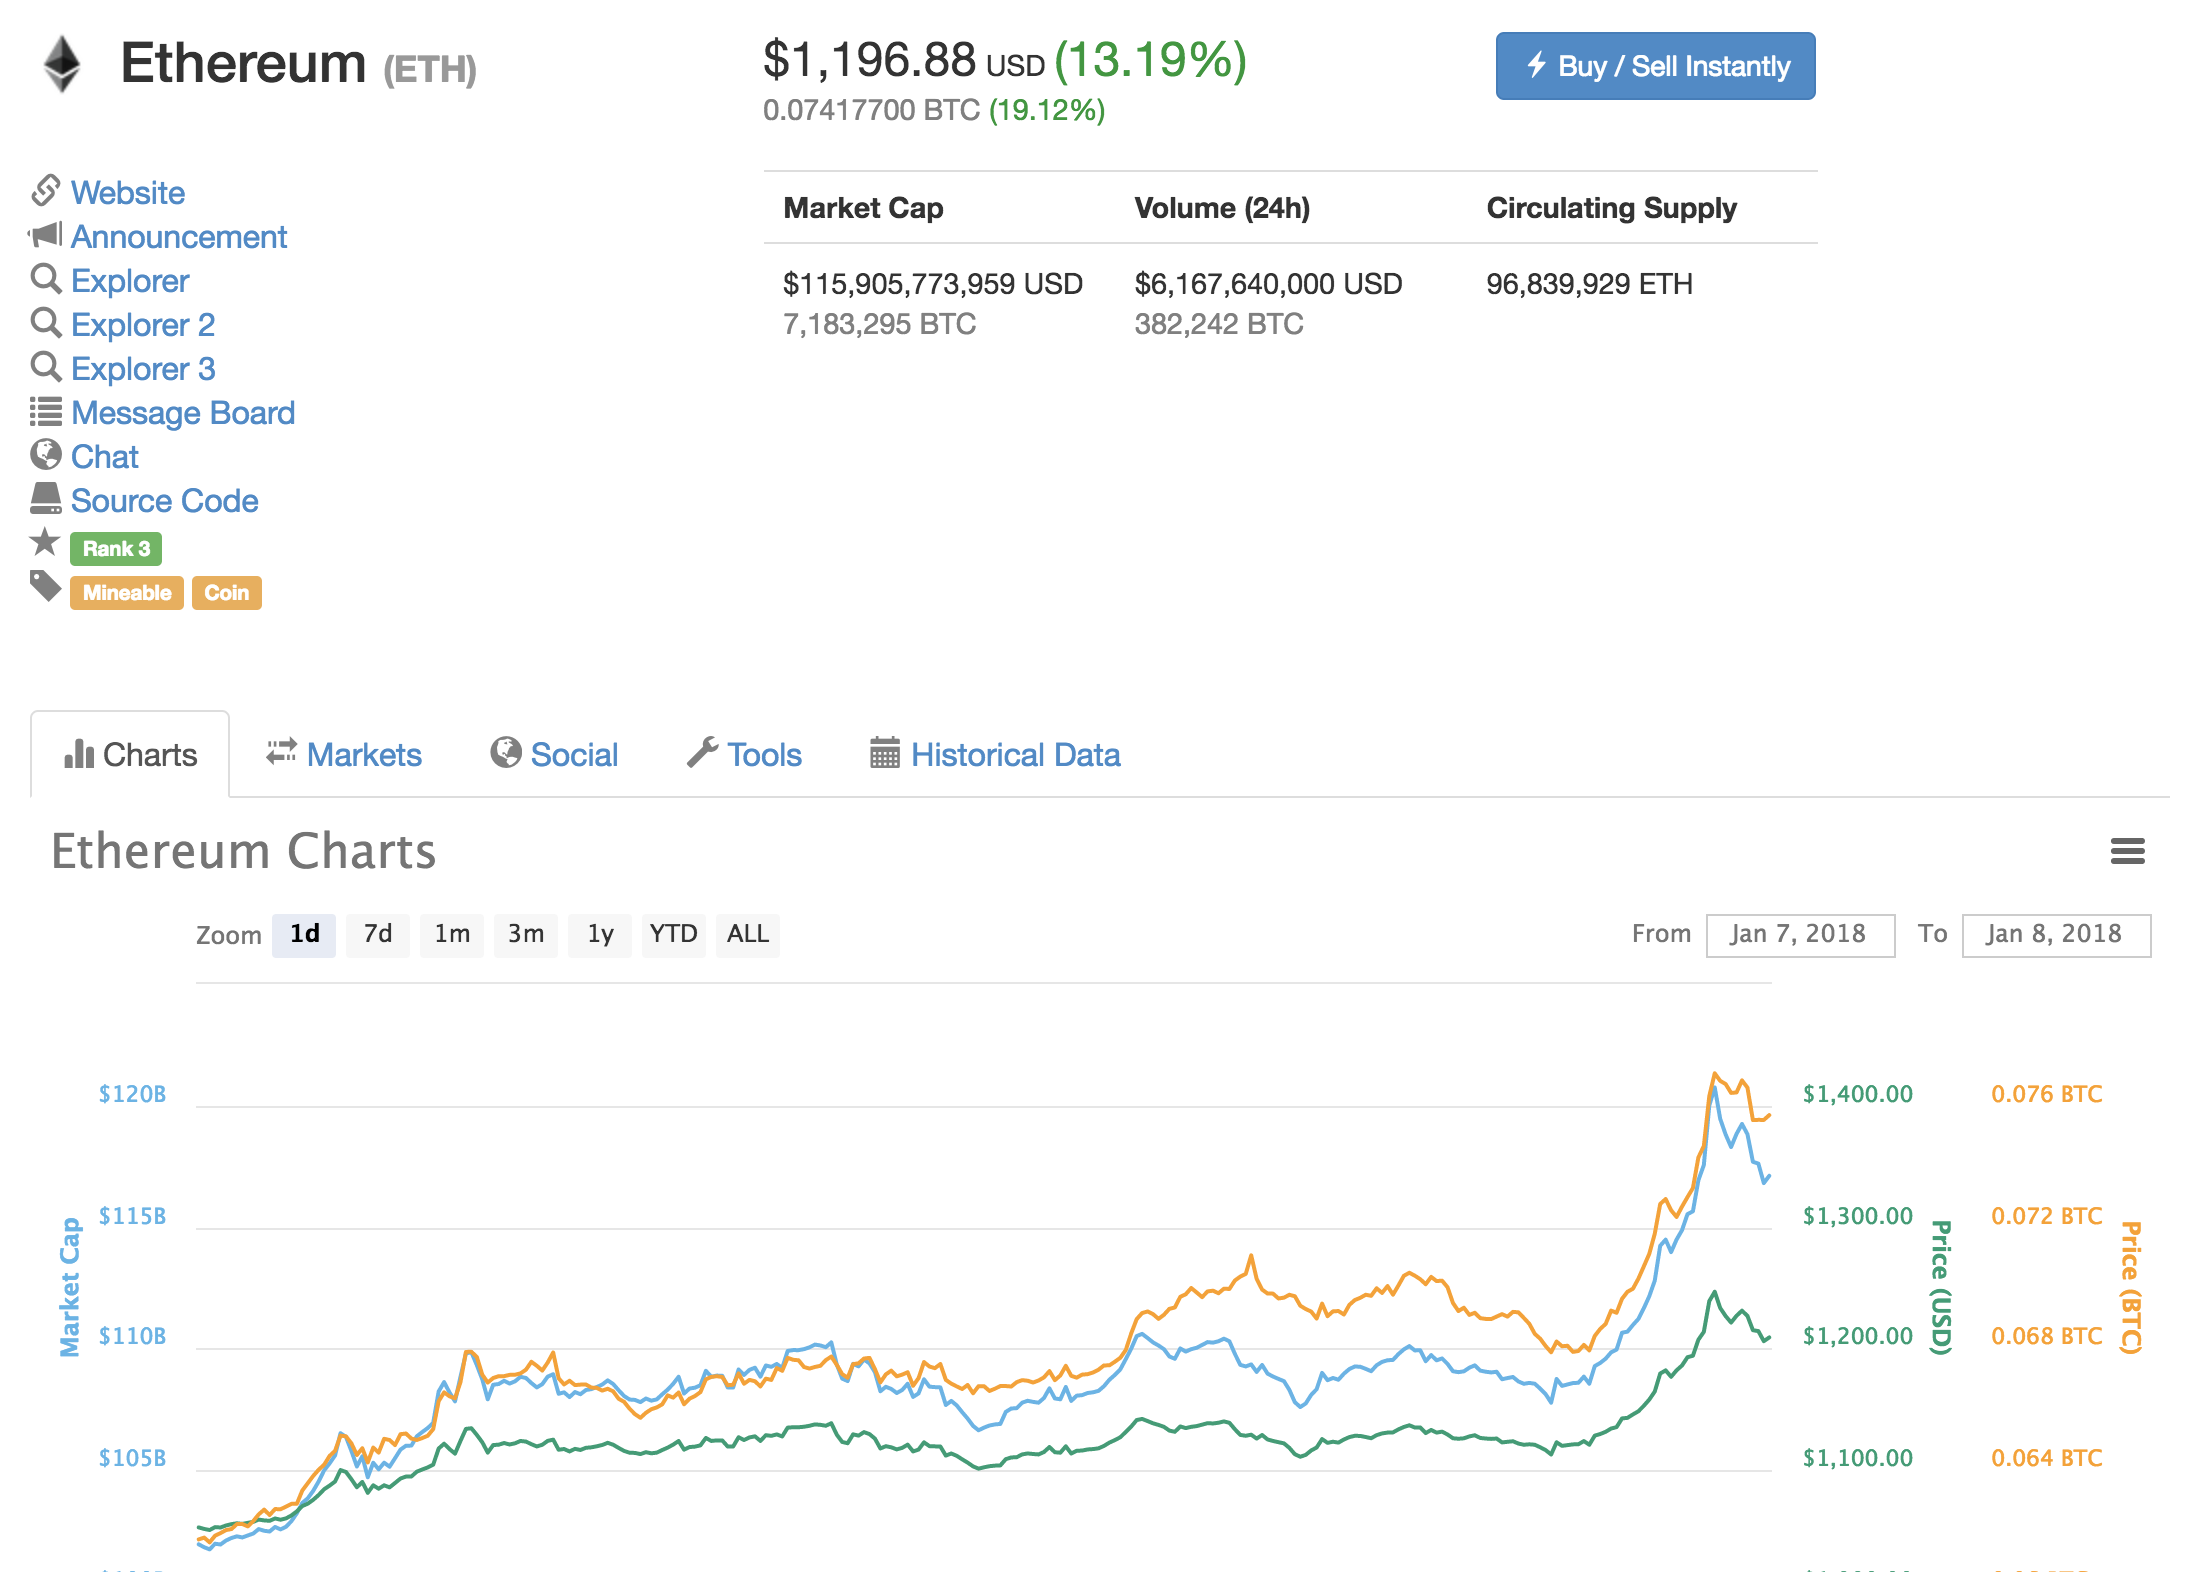
Task: Set chart zoom to 3m
Action: point(526,934)
